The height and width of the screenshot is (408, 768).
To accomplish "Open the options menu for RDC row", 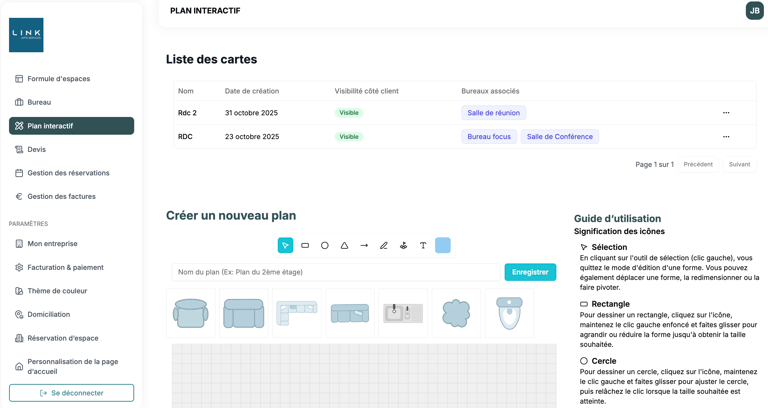I will click(x=726, y=137).
